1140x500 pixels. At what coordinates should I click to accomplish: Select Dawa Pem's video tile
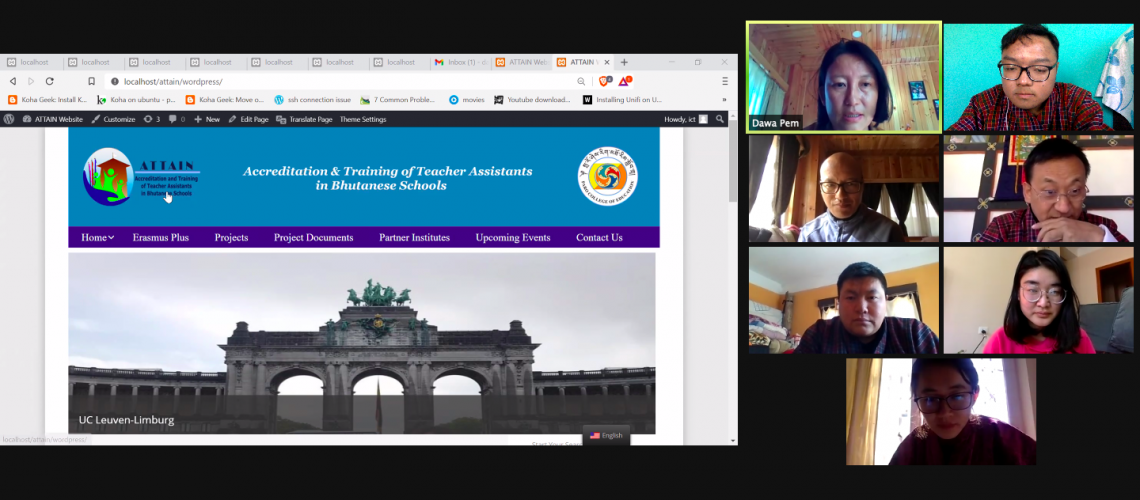click(843, 77)
